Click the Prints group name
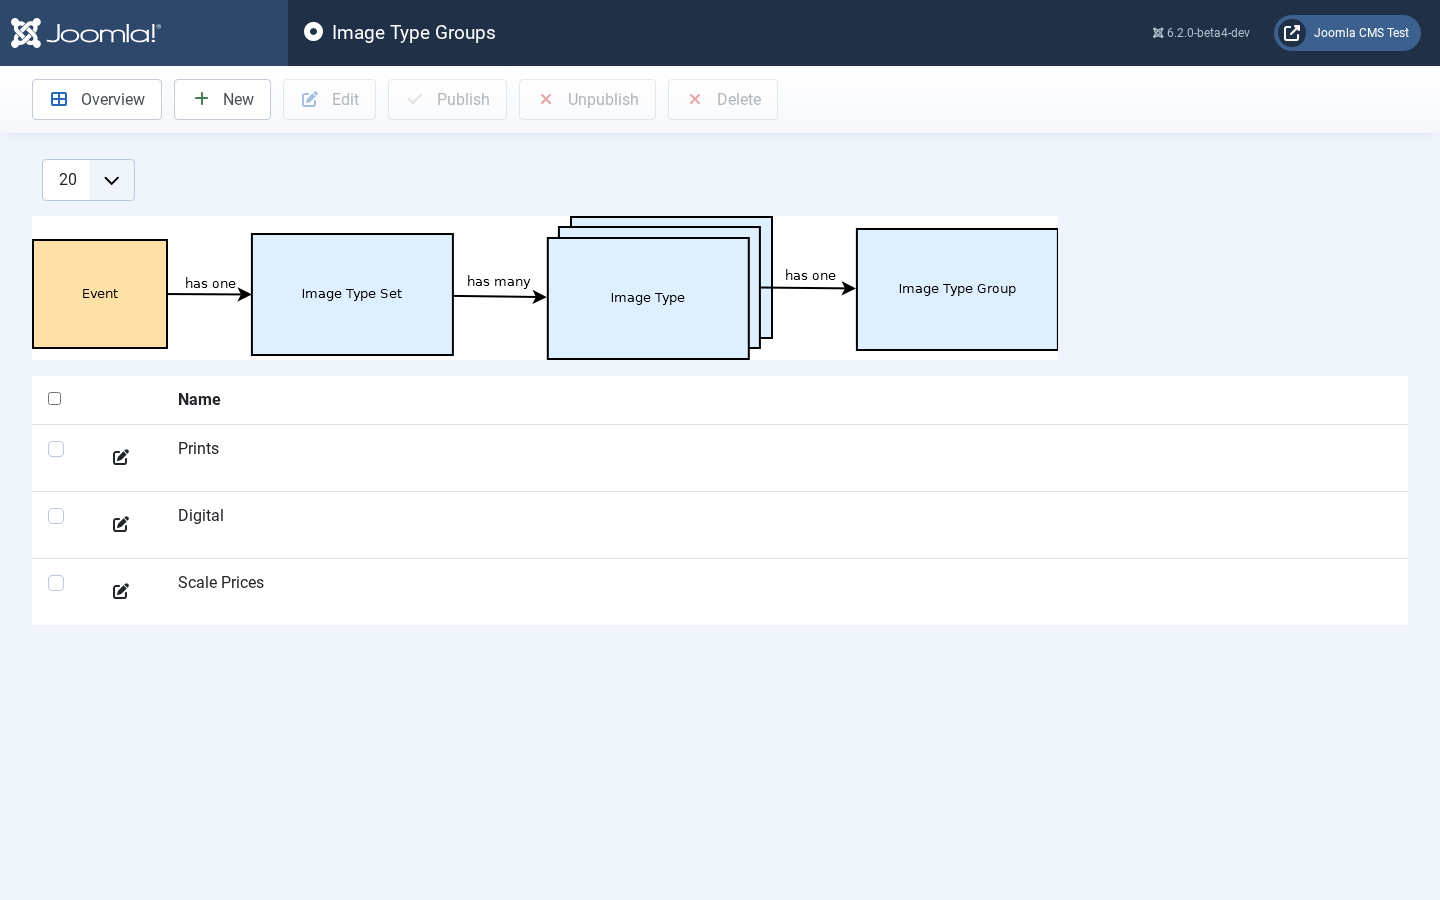 click(198, 449)
